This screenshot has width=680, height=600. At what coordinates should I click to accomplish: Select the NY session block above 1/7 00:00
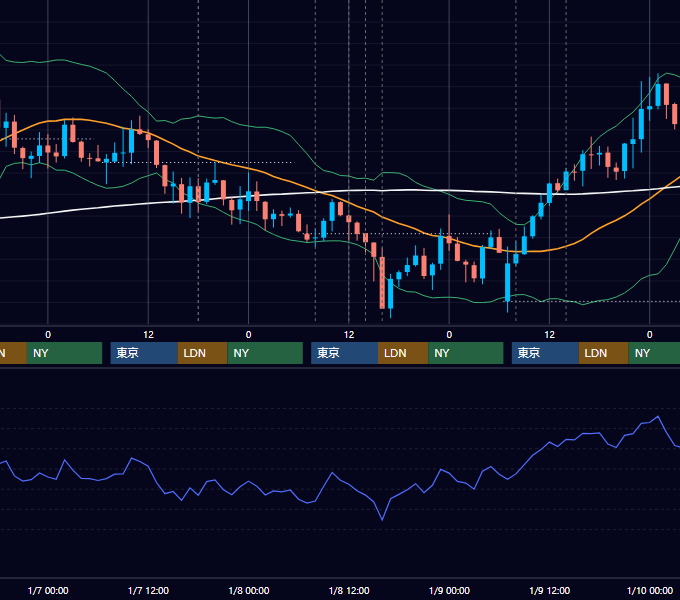[x=64, y=353]
